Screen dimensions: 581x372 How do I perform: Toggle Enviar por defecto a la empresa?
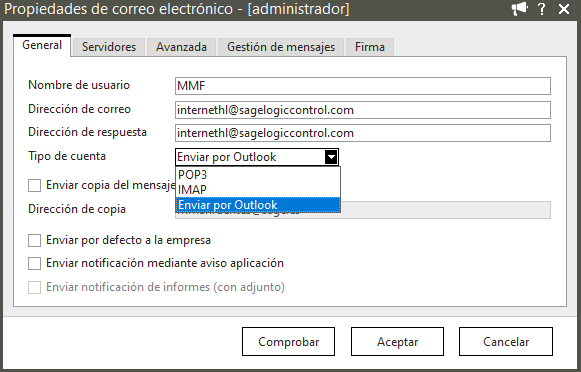(x=34, y=240)
